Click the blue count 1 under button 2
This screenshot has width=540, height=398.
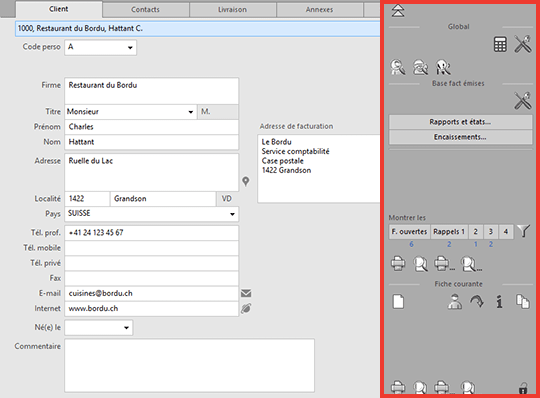(476, 244)
